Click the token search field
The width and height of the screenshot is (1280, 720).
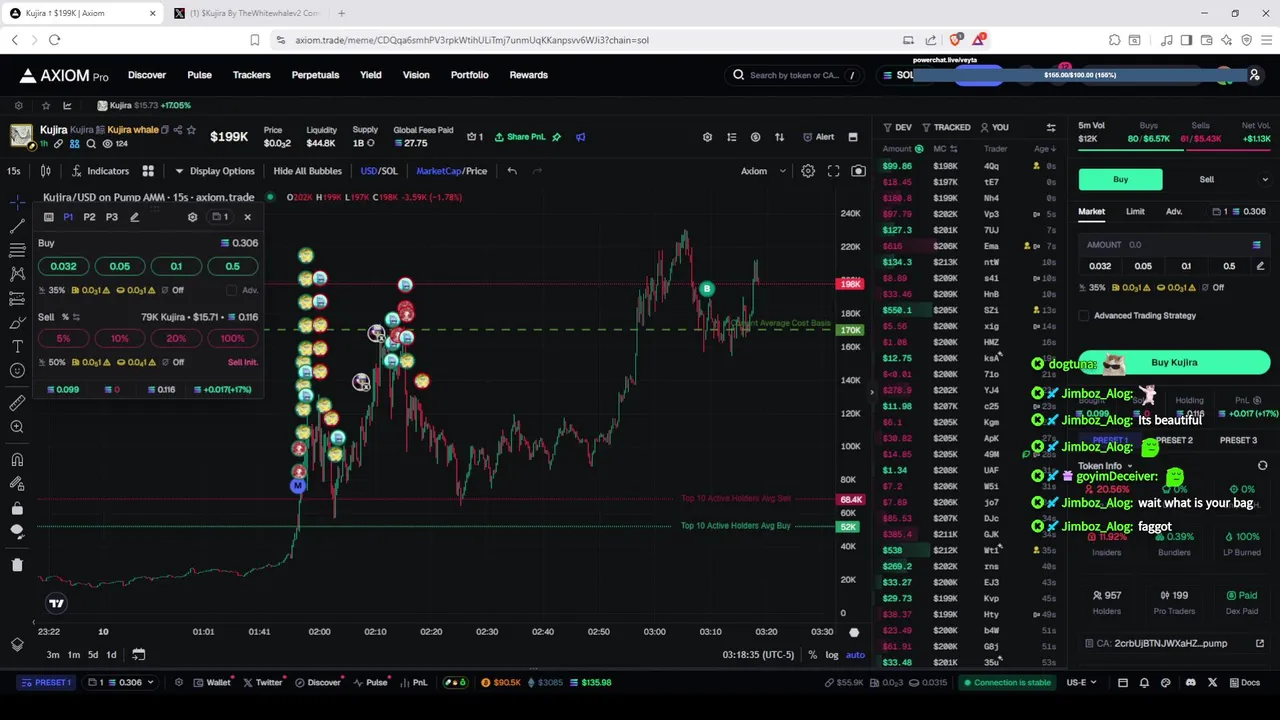(795, 75)
